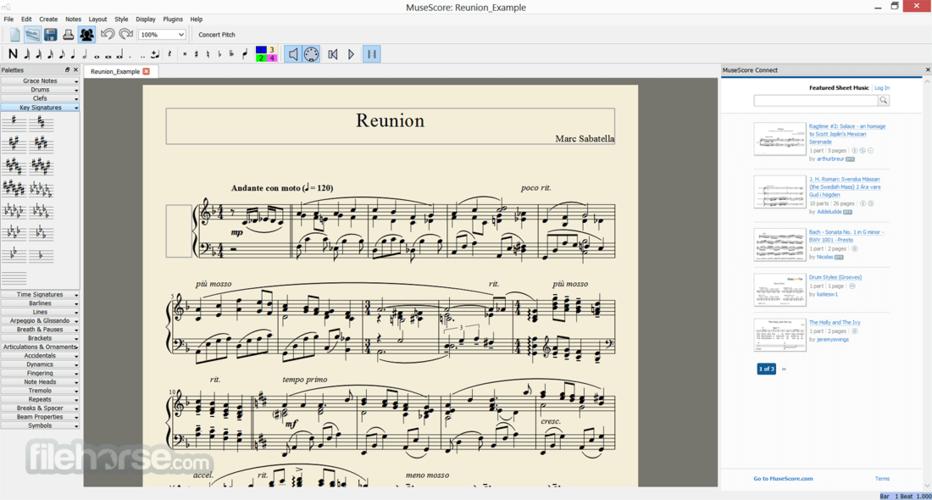Click the magnifier search button in Connect
This screenshot has height=500, width=932.
tap(884, 100)
